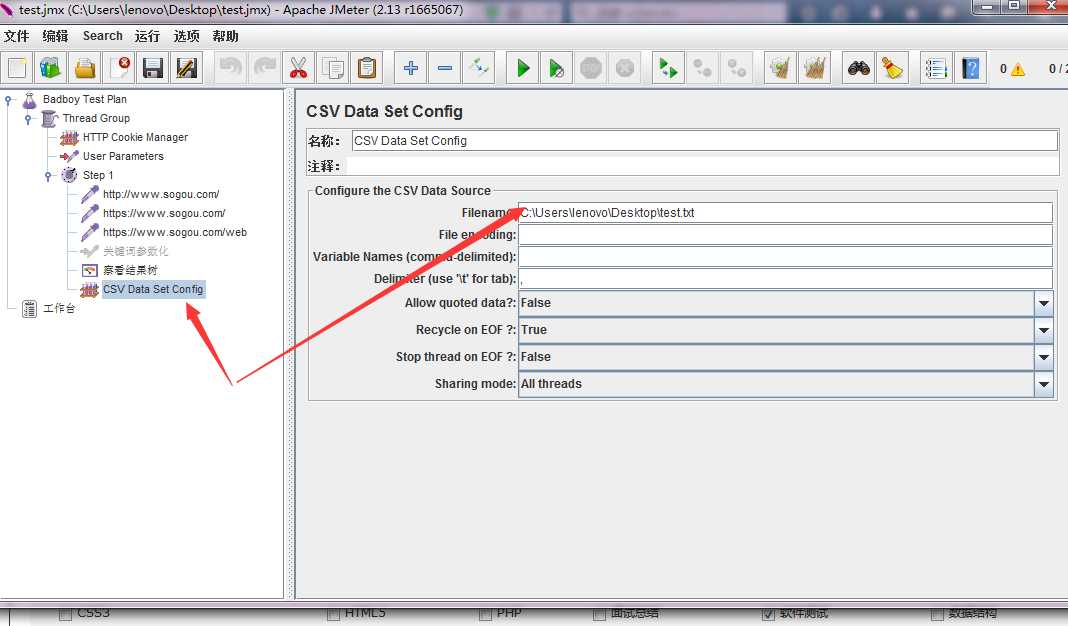
Task: Click the 注释 comment field
Action: [702, 166]
